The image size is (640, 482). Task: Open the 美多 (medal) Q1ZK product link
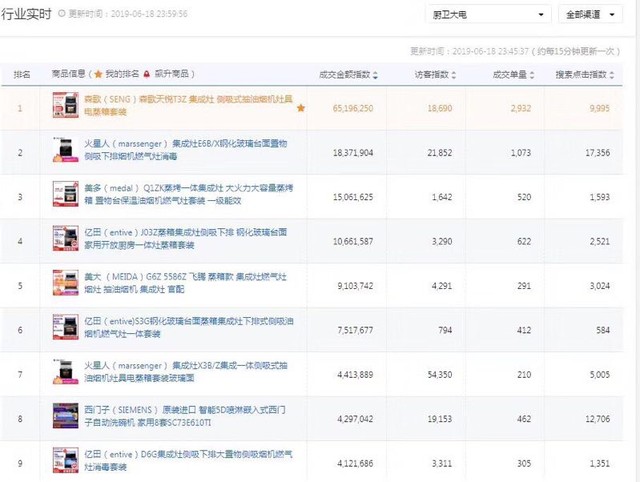[x=189, y=194]
